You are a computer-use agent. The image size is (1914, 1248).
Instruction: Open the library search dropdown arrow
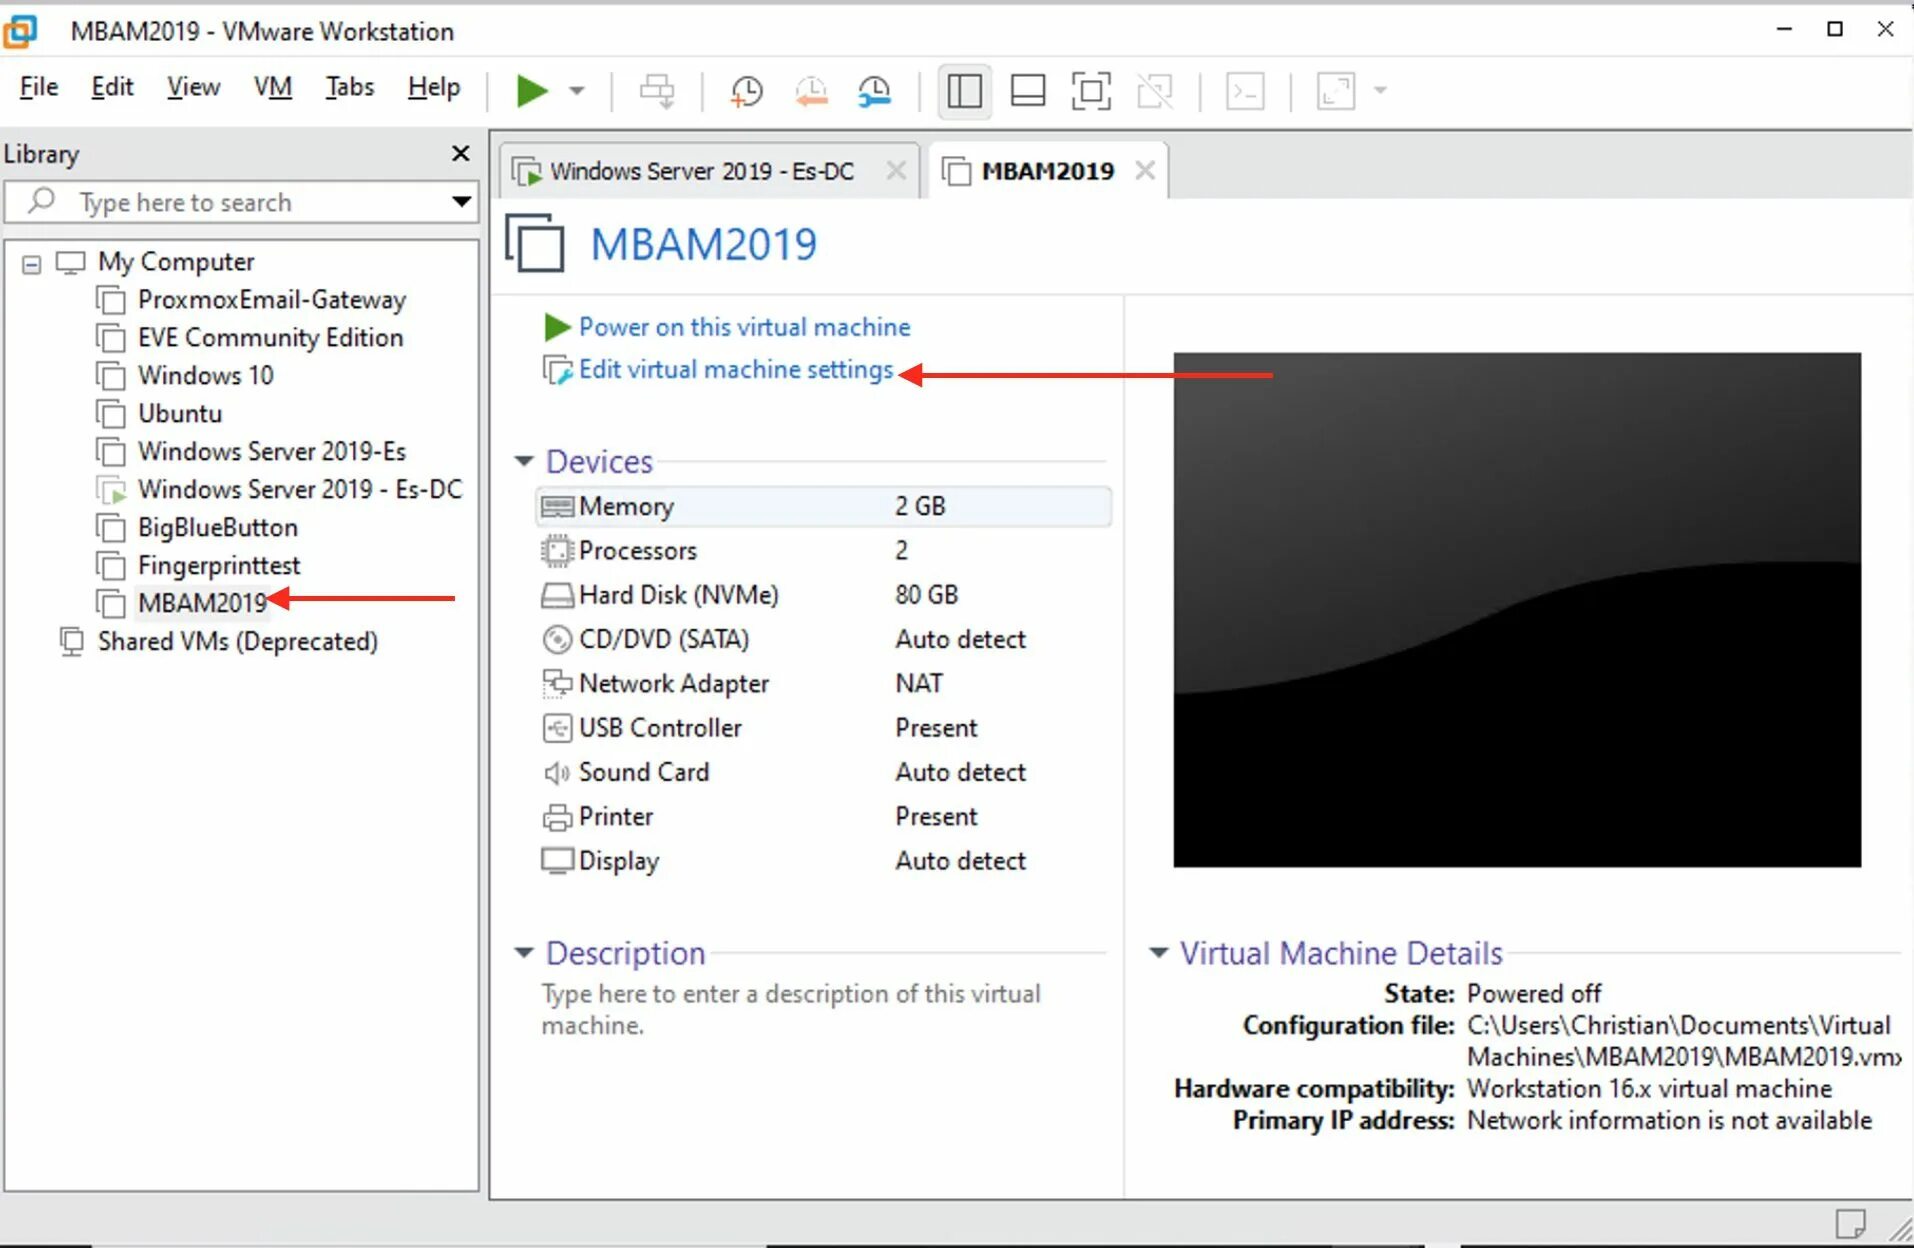[x=461, y=202]
